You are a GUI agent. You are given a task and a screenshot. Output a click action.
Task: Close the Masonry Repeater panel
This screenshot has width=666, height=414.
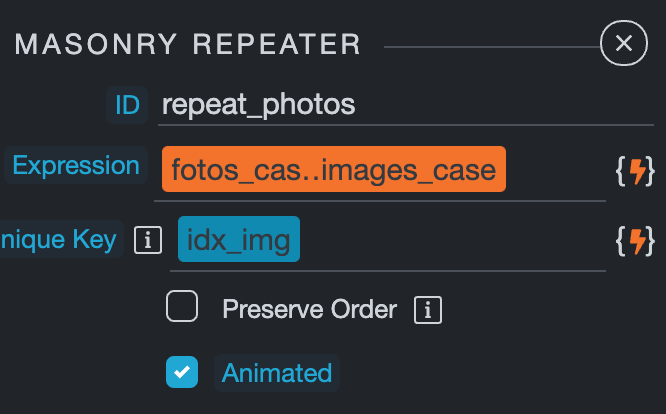pyautogui.click(x=624, y=43)
